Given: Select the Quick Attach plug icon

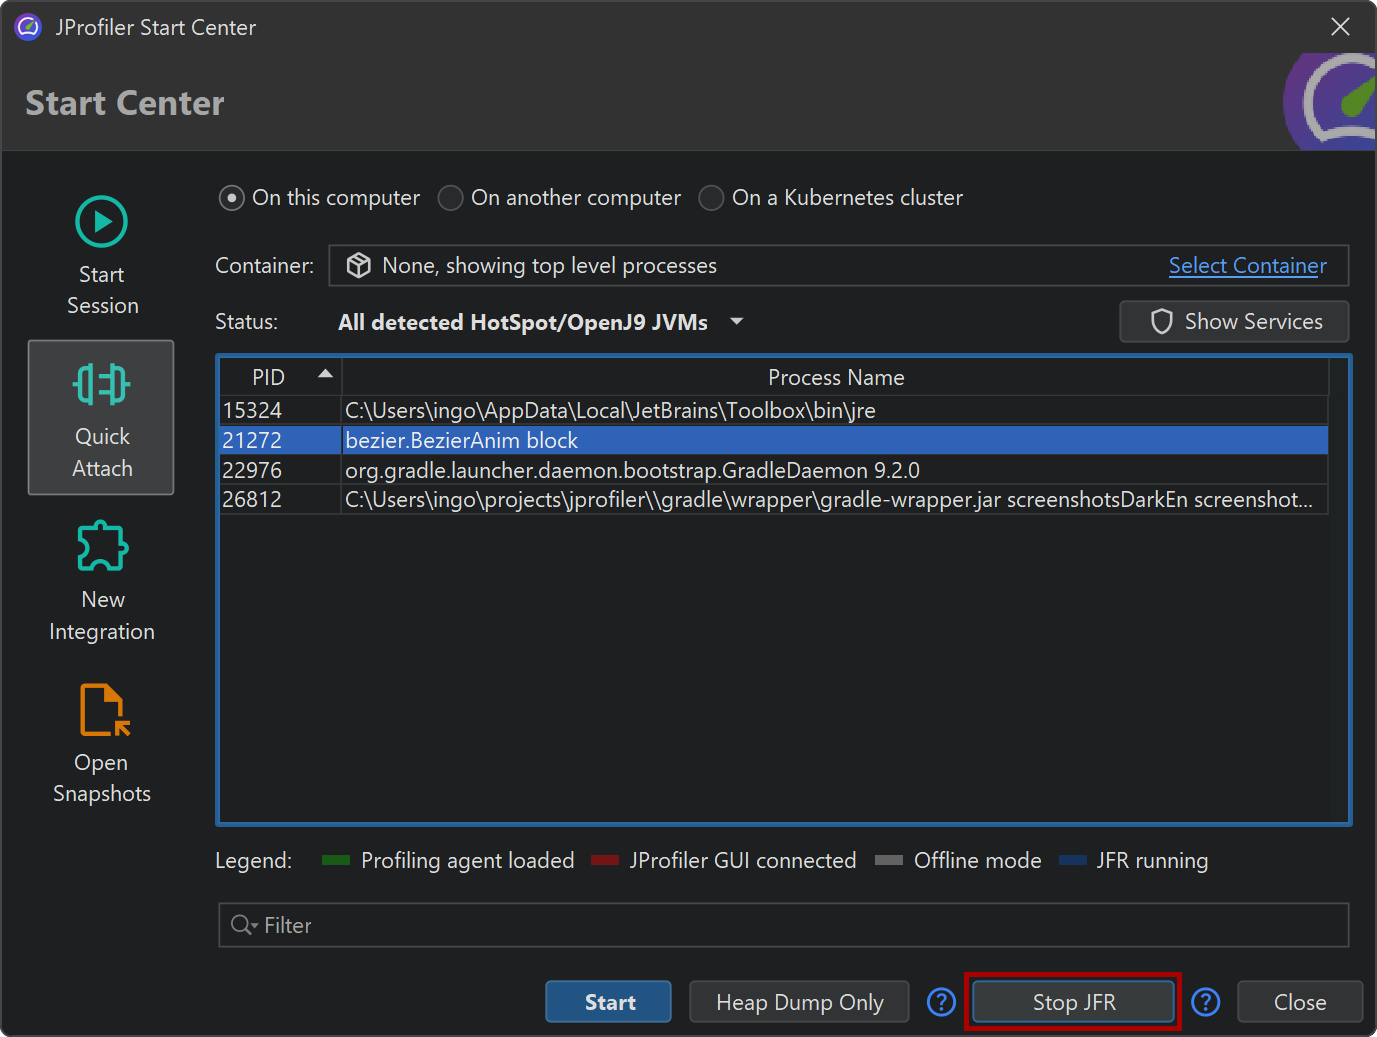Looking at the screenshot, I should click(x=101, y=385).
